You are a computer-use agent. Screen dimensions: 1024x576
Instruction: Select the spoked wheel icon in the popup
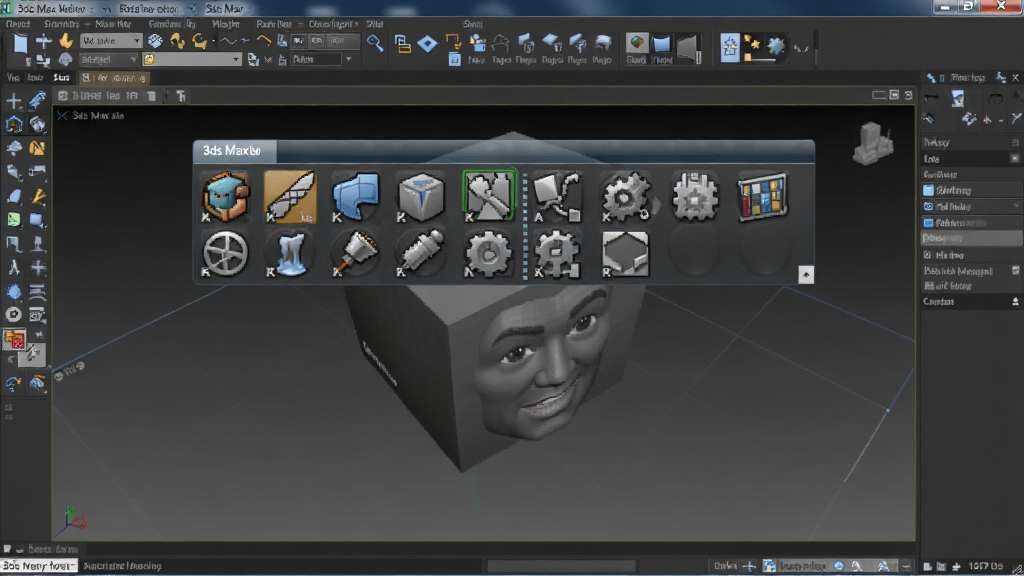(225, 253)
